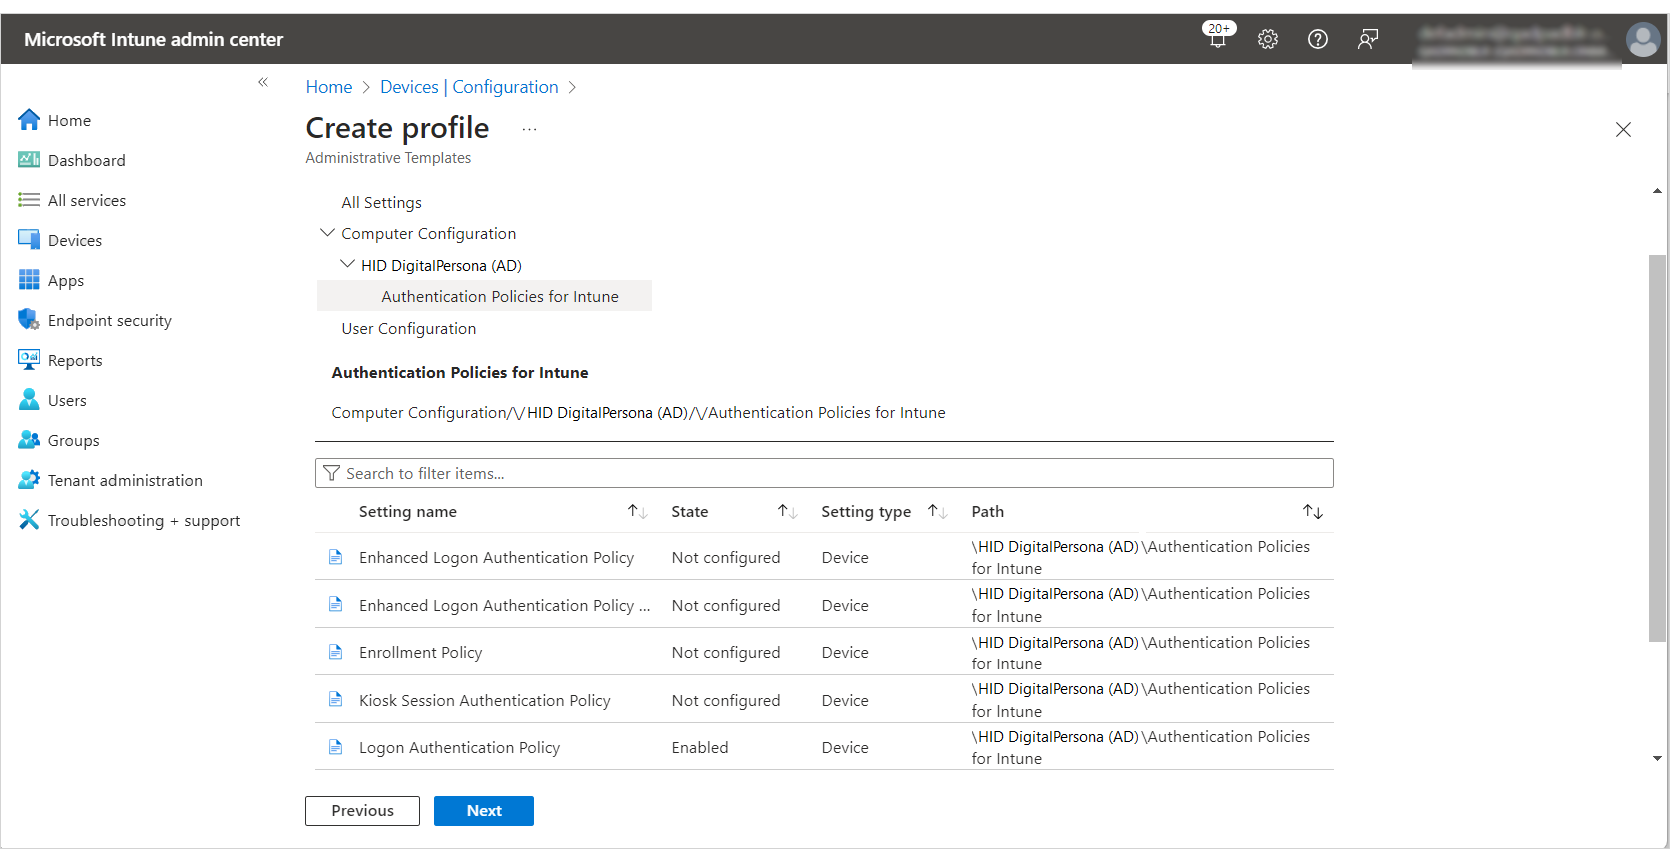Open the Logon Authentication Policy setting
This screenshot has width=1670, height=849.
[x=459, y=747]
